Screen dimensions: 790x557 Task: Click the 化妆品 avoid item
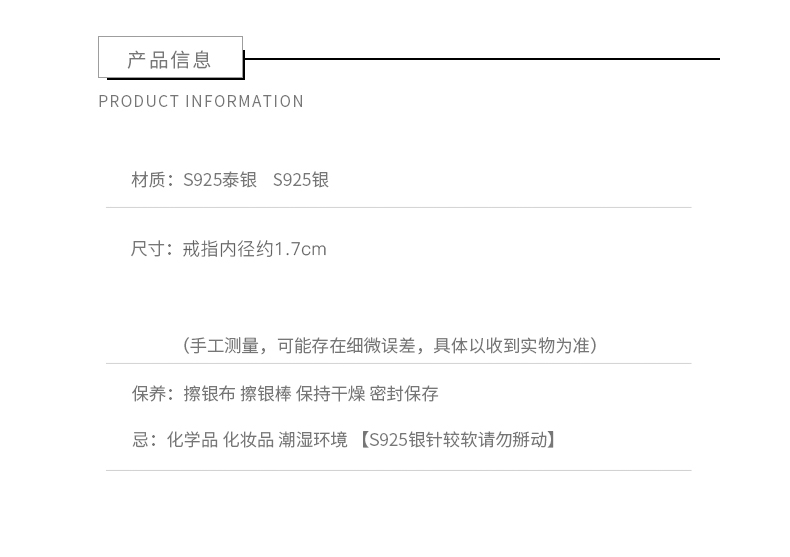pyautogui.click(x=247, y=439)
